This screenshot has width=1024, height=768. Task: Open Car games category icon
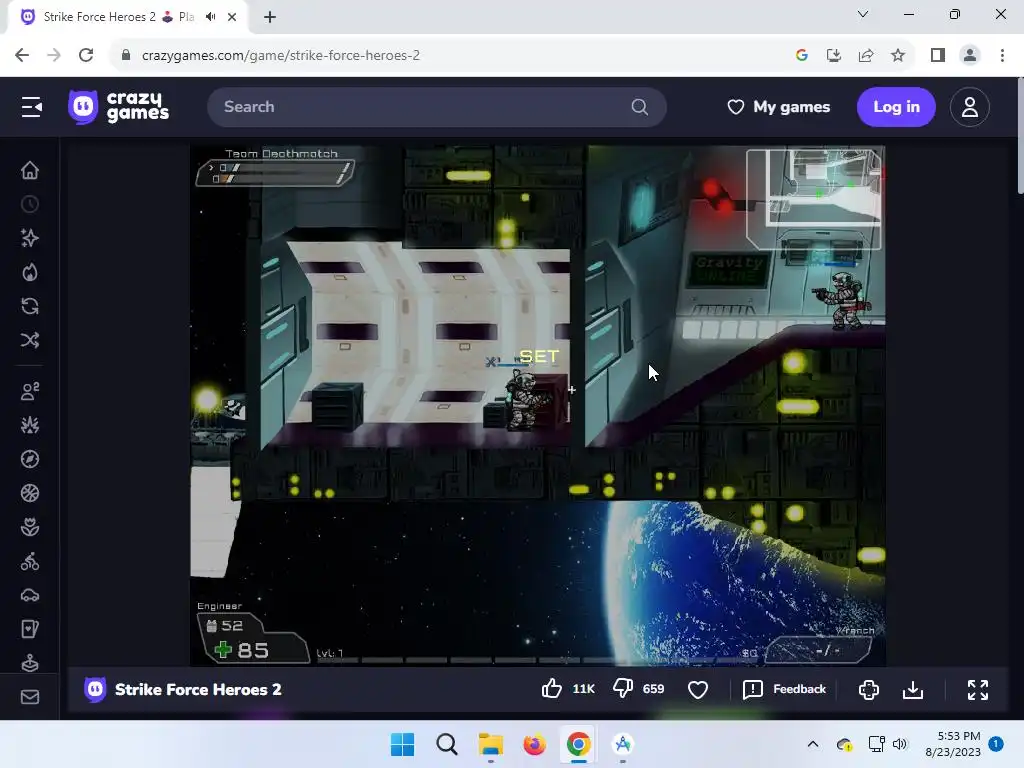(x=30, y=596)
